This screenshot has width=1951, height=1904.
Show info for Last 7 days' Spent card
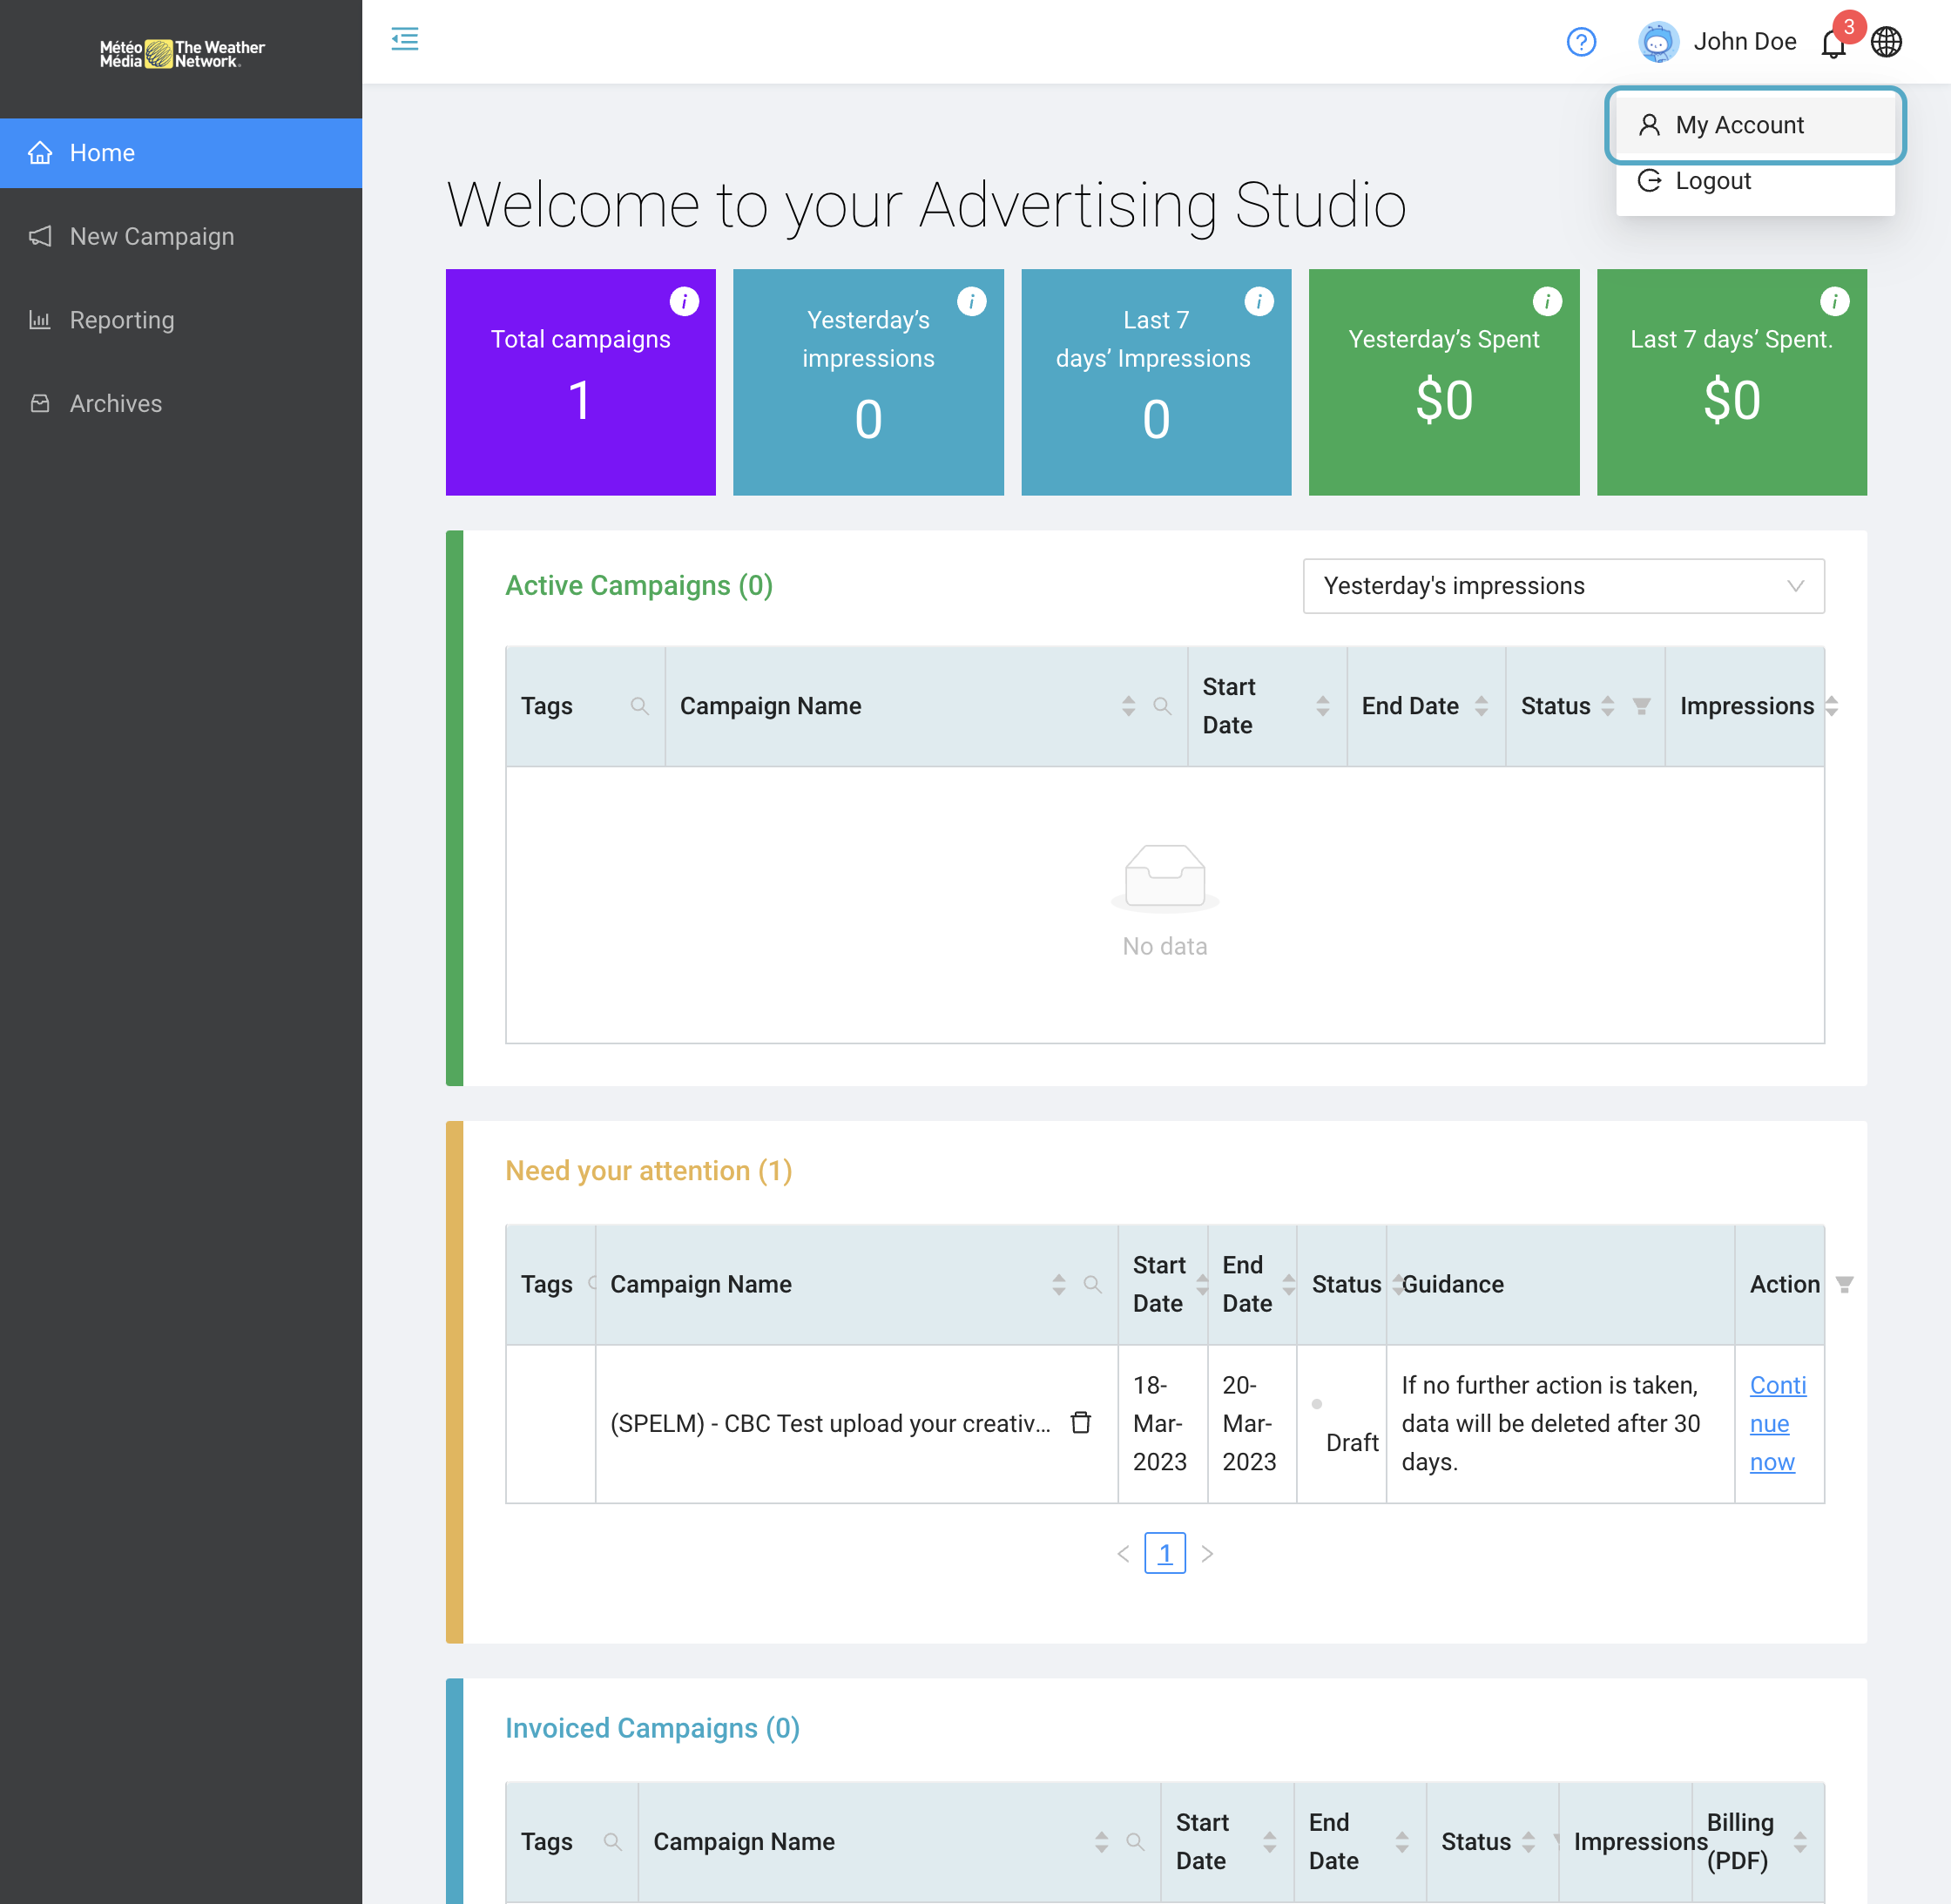click(1834, 301)
